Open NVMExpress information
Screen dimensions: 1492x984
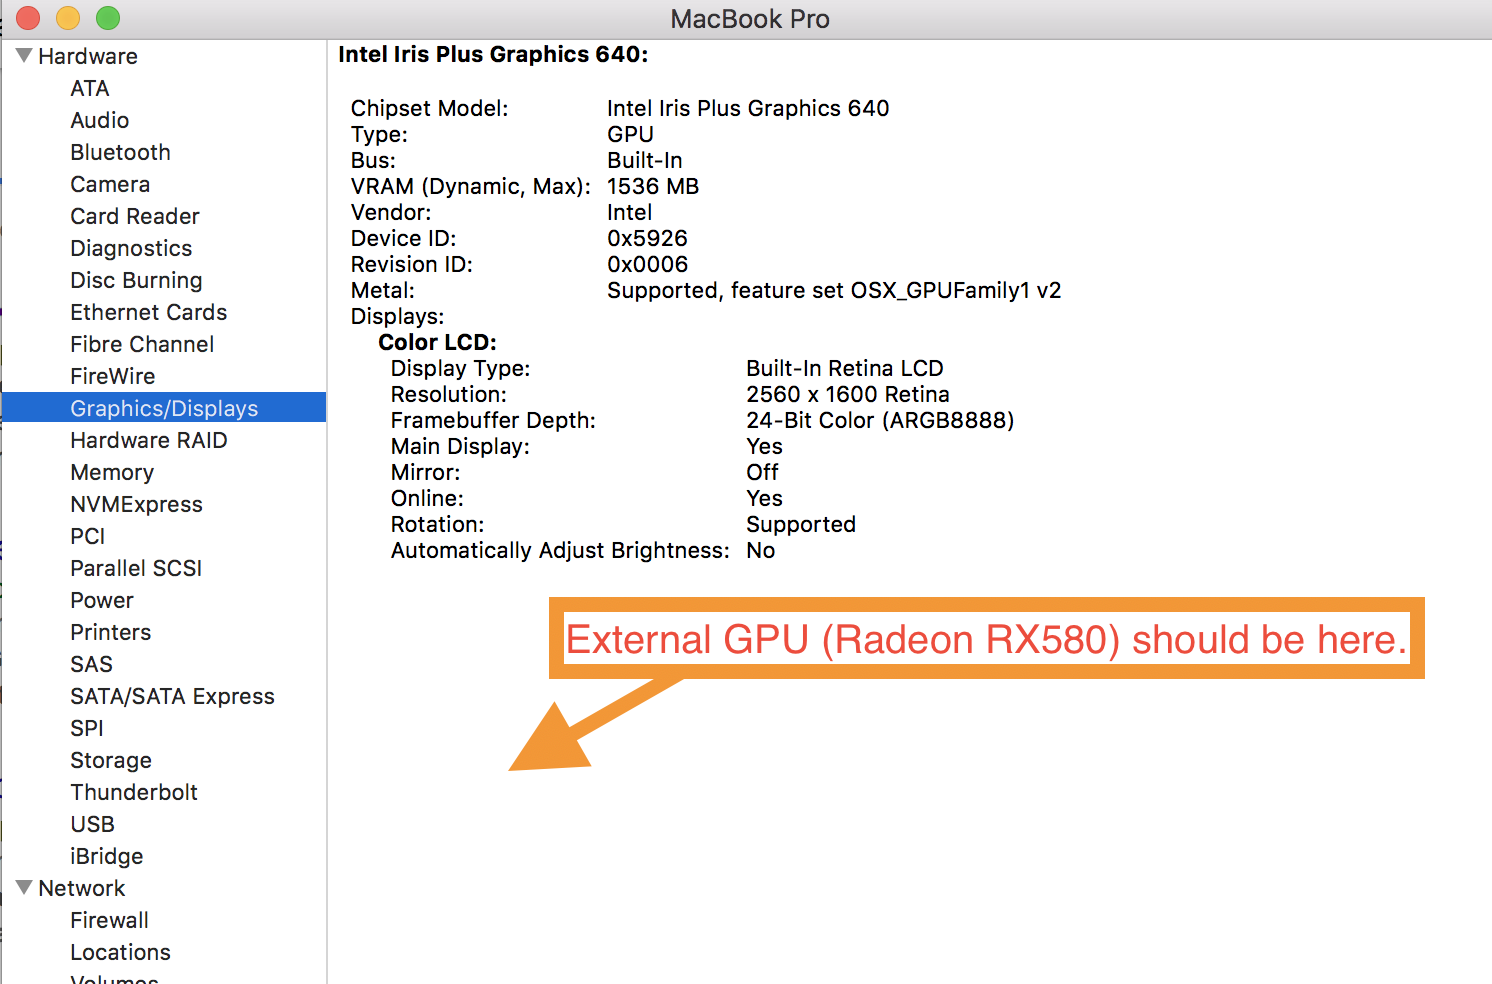[137, 504]
